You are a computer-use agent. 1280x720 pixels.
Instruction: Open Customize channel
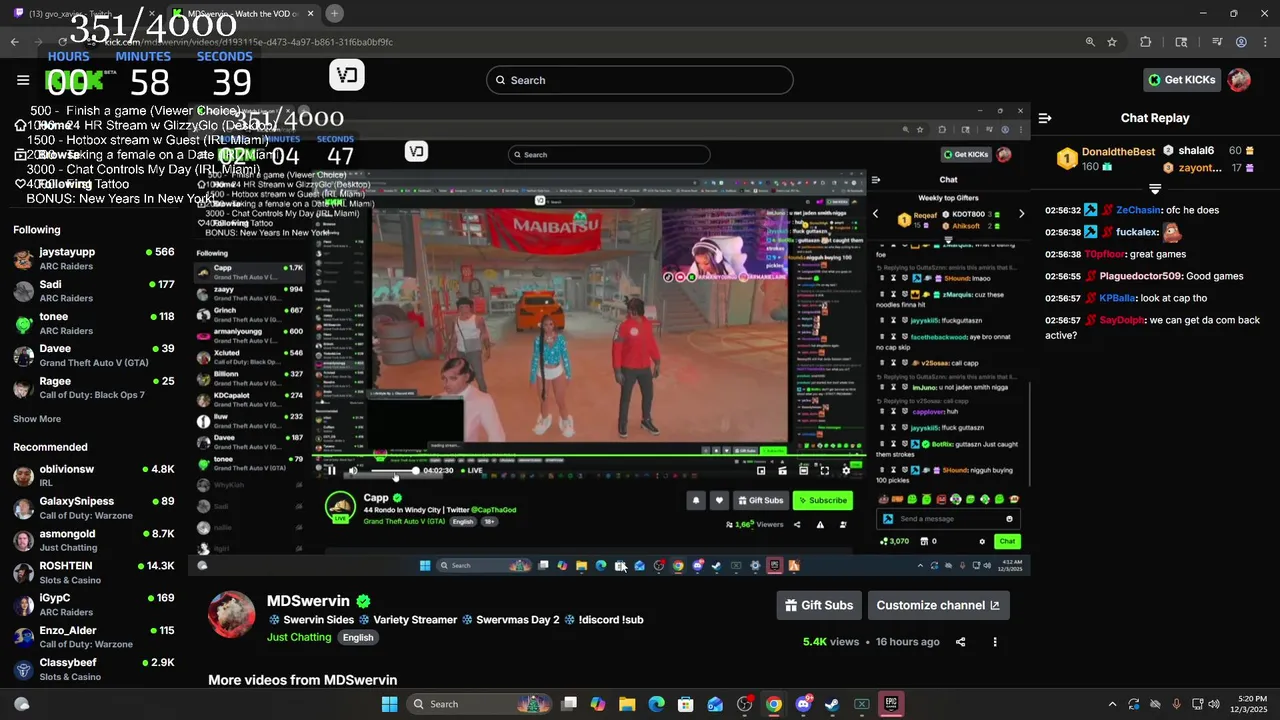click(x=937, y=605)
